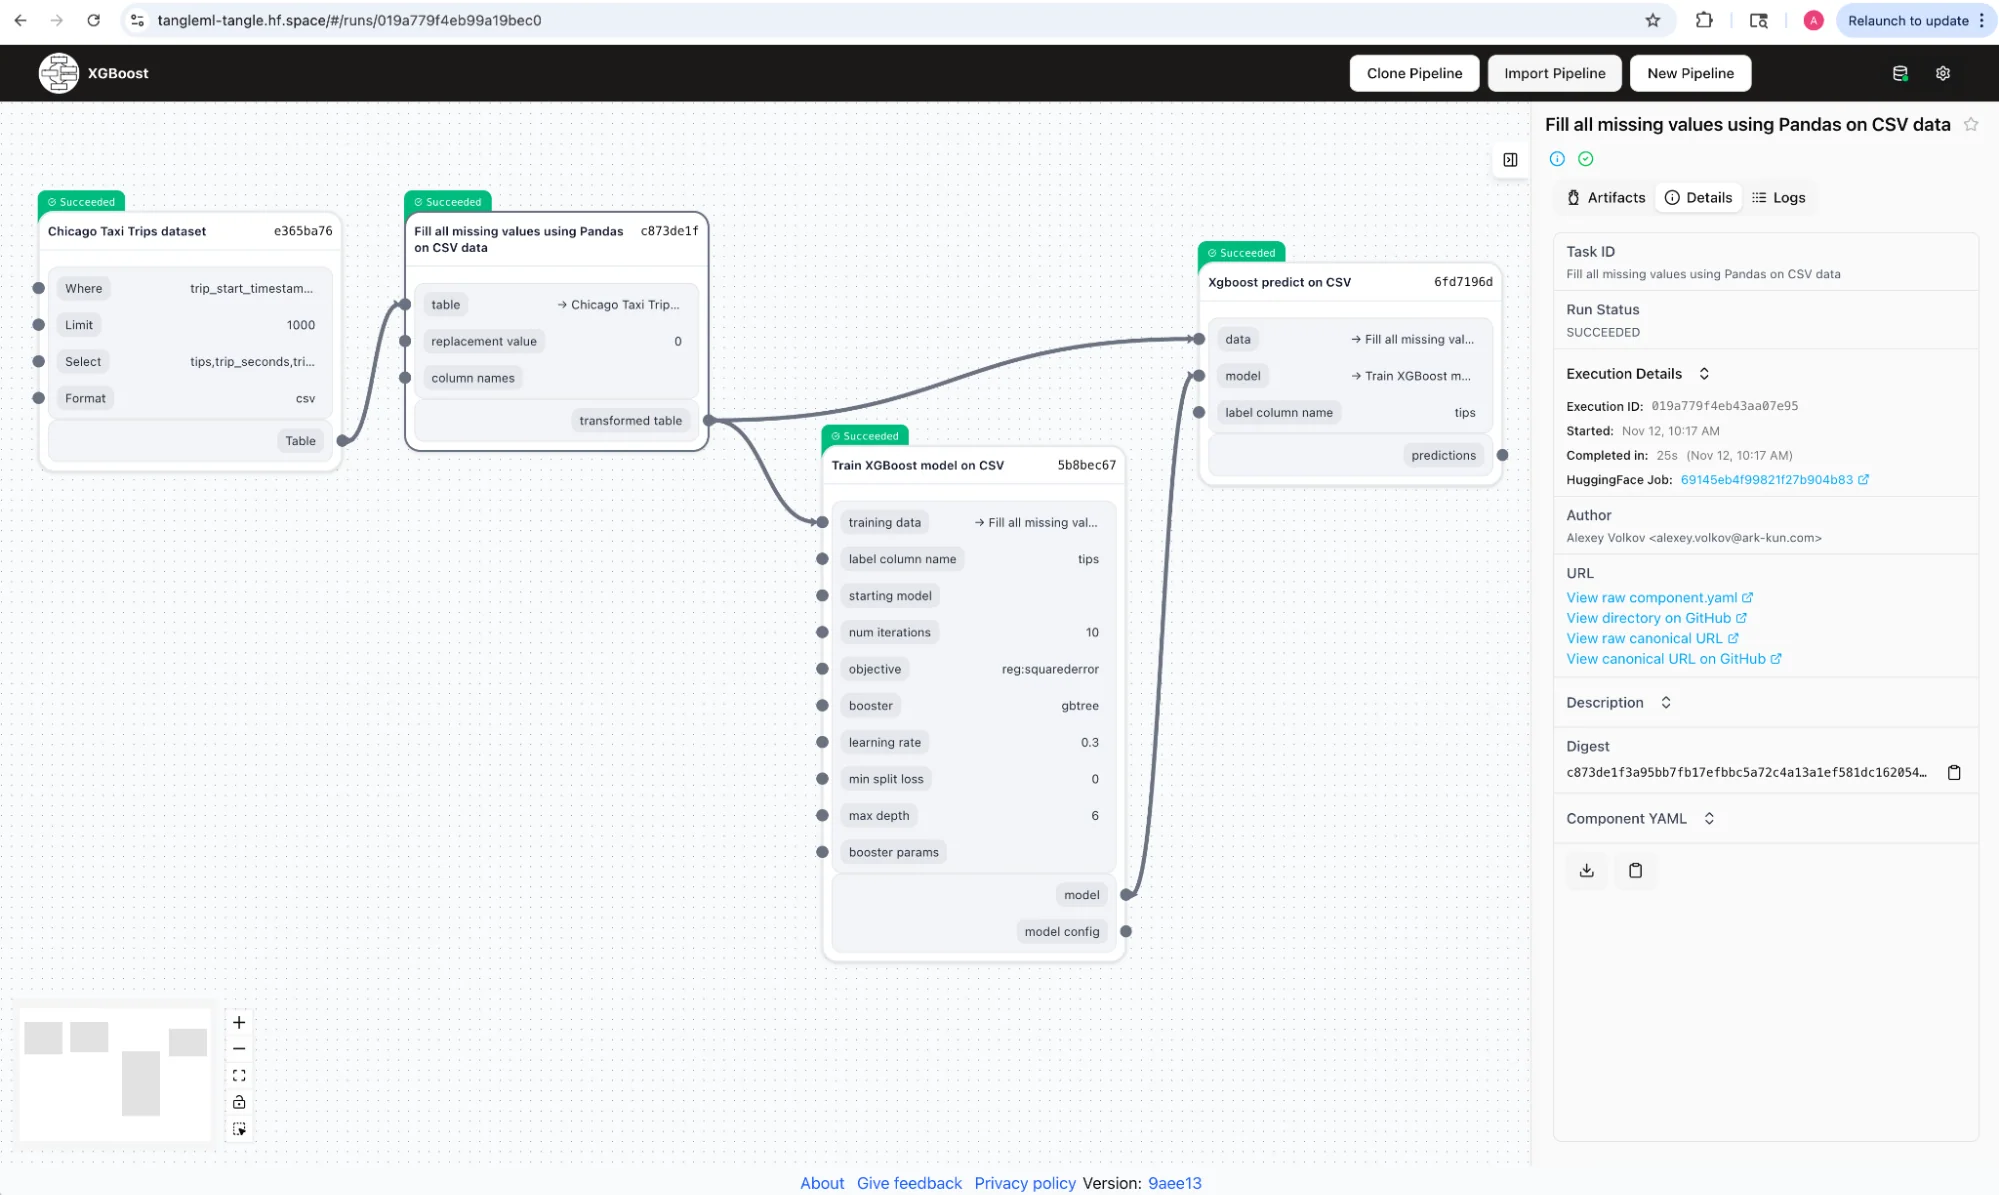Favorite the component with the star icon
This screenshot has height=1195, width=1999.
click(1971, 124)
